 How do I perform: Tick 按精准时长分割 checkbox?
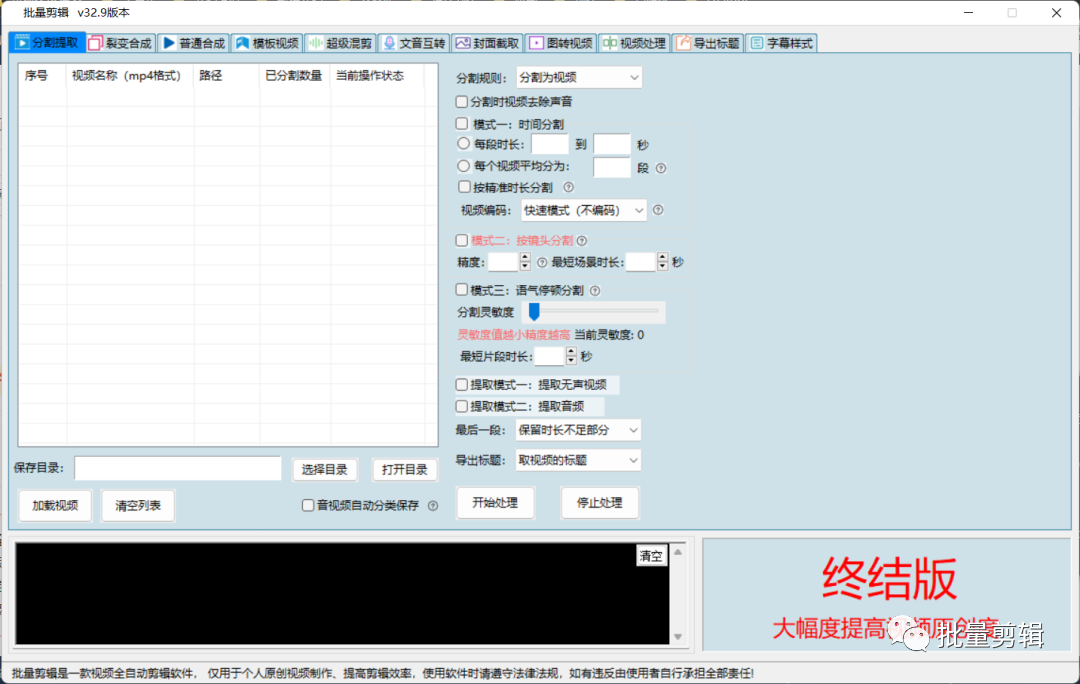click(464, 187)
